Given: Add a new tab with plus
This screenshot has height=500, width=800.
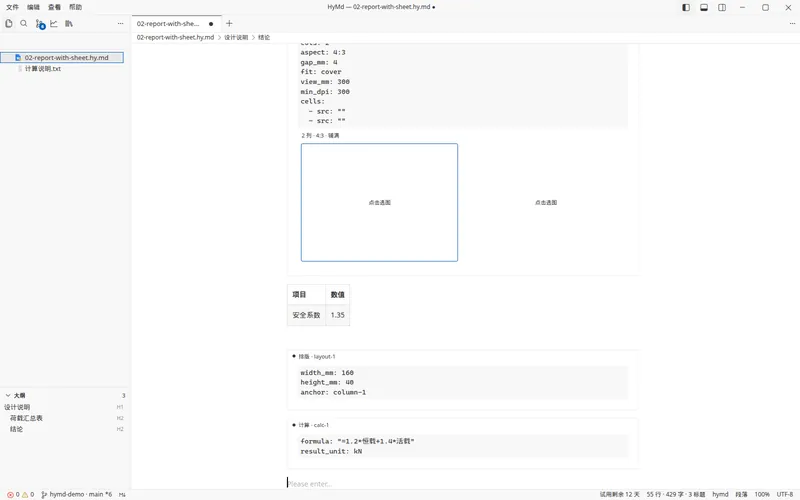Looking at the screenshot, I should coord(229,23).
